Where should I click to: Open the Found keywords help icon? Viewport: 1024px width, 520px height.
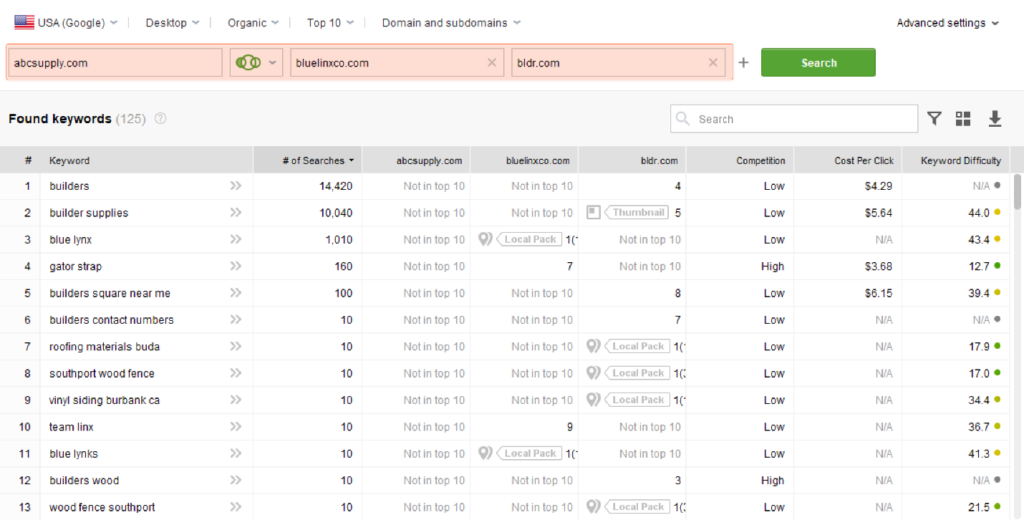pyautogui.click(x=160, y=119)
